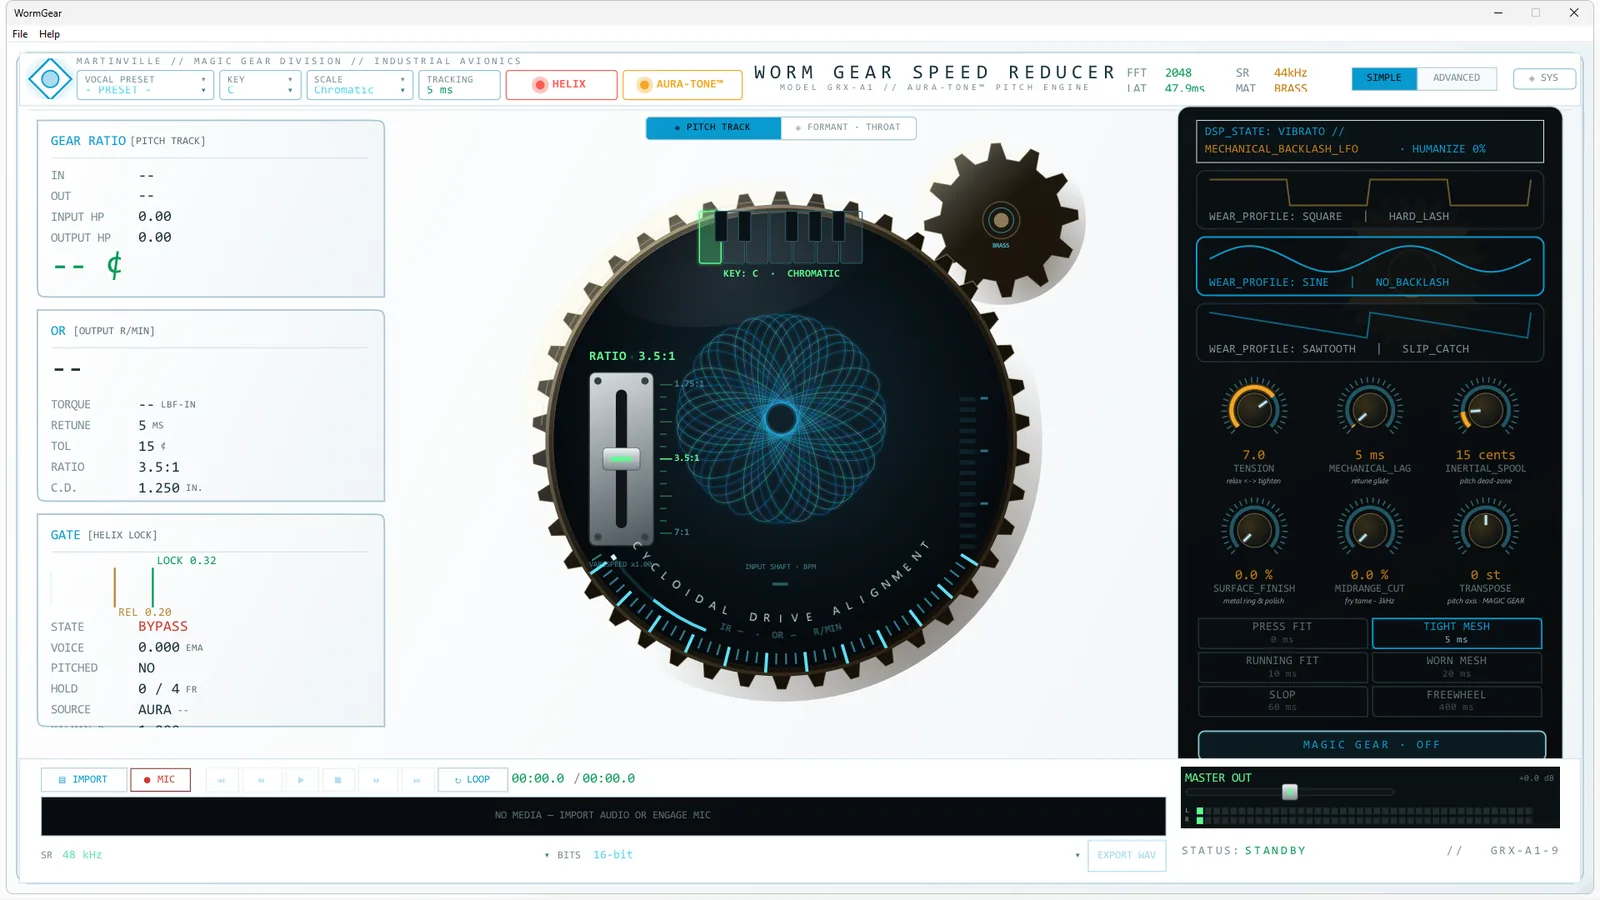The height and width of the screenshot is (900, 1600).
Task: Toggle the HELIX lock button
Action: pyautogui.click(x=561, y=85)
